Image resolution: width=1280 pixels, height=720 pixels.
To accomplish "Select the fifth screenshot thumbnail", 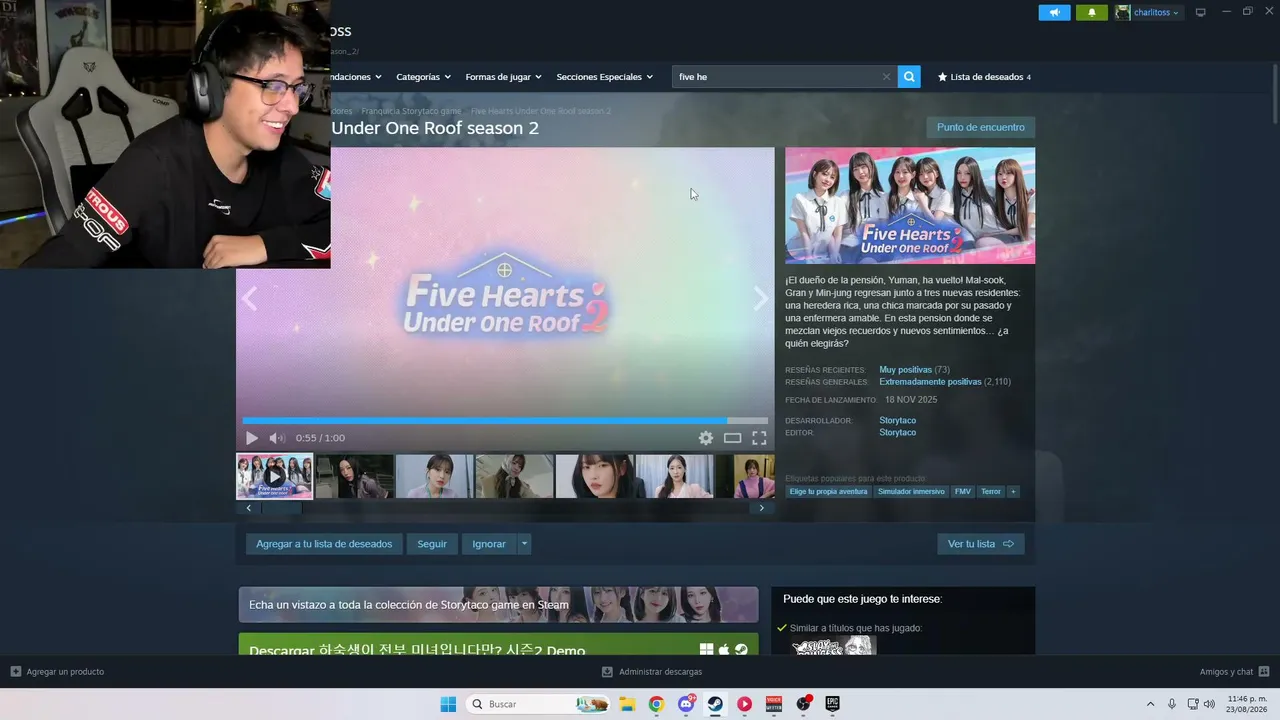I will [x=594, y=476].
